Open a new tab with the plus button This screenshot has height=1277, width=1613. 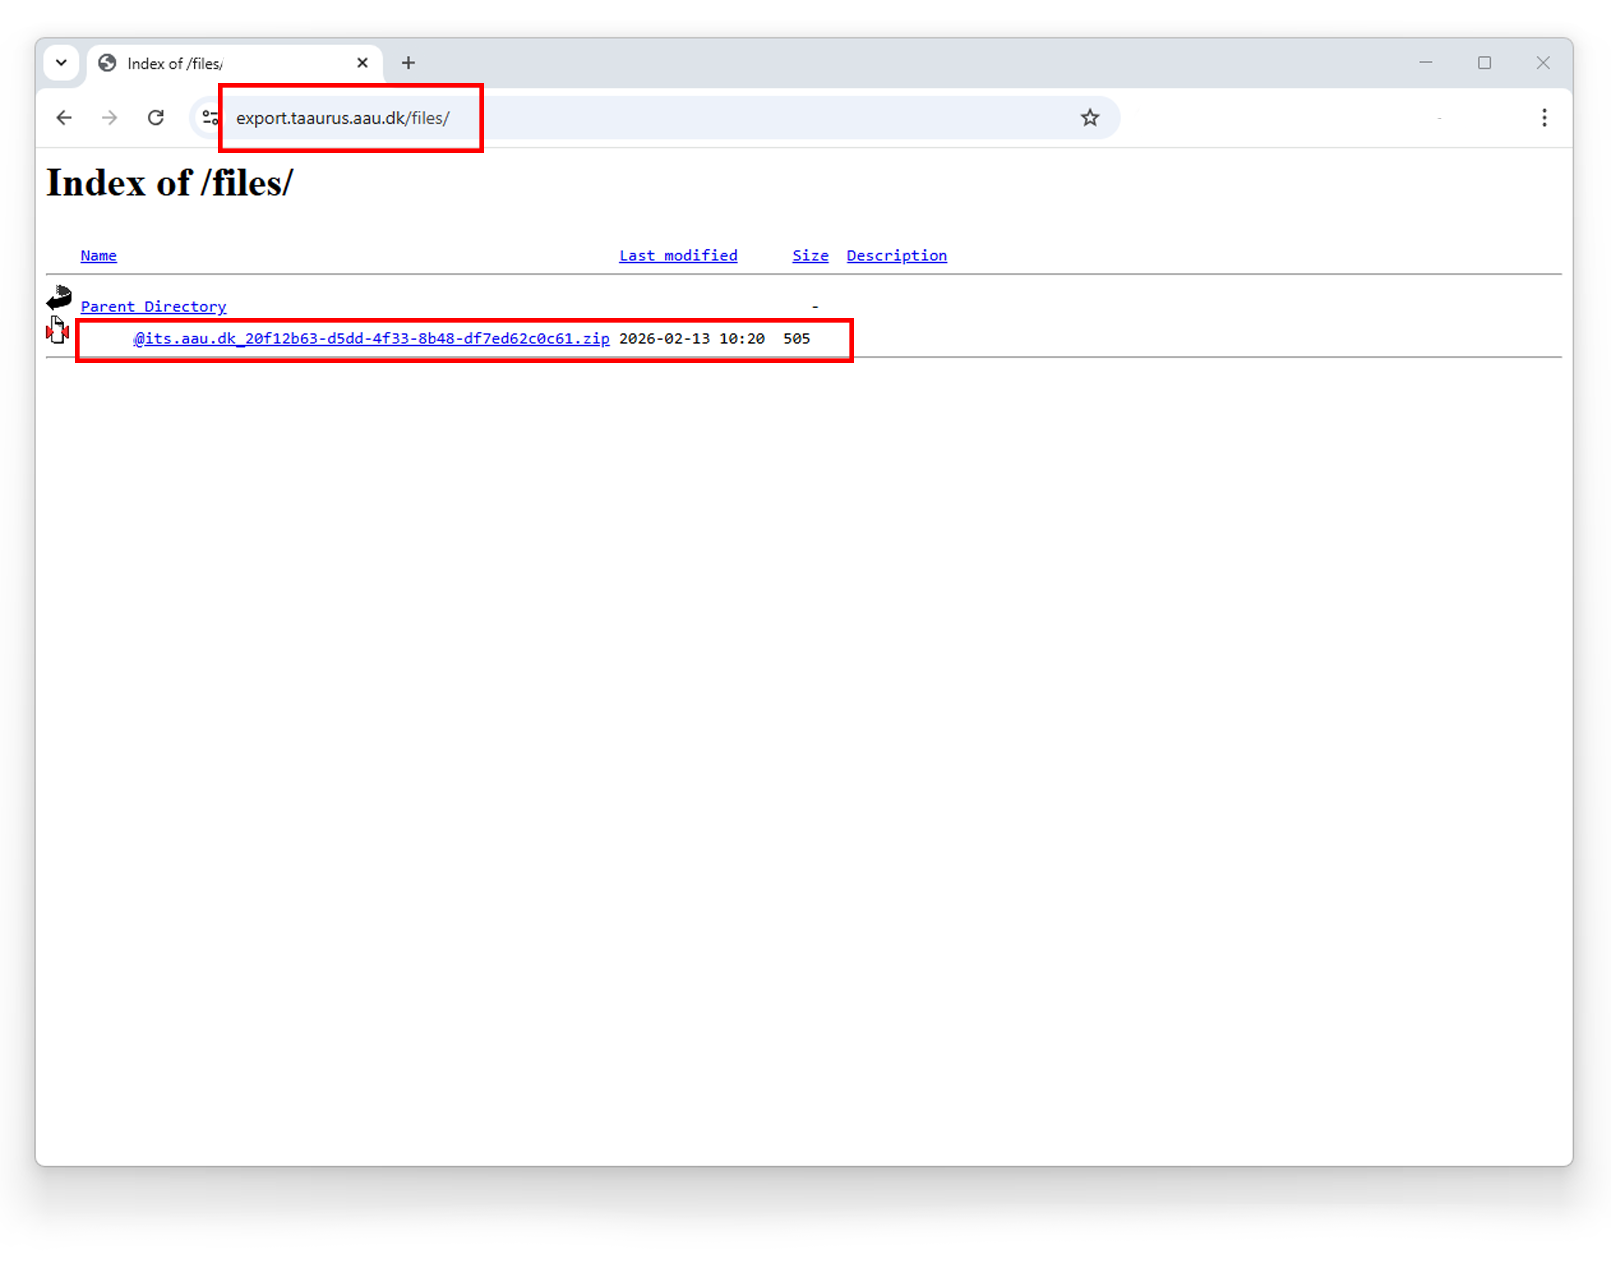(408, 62)
